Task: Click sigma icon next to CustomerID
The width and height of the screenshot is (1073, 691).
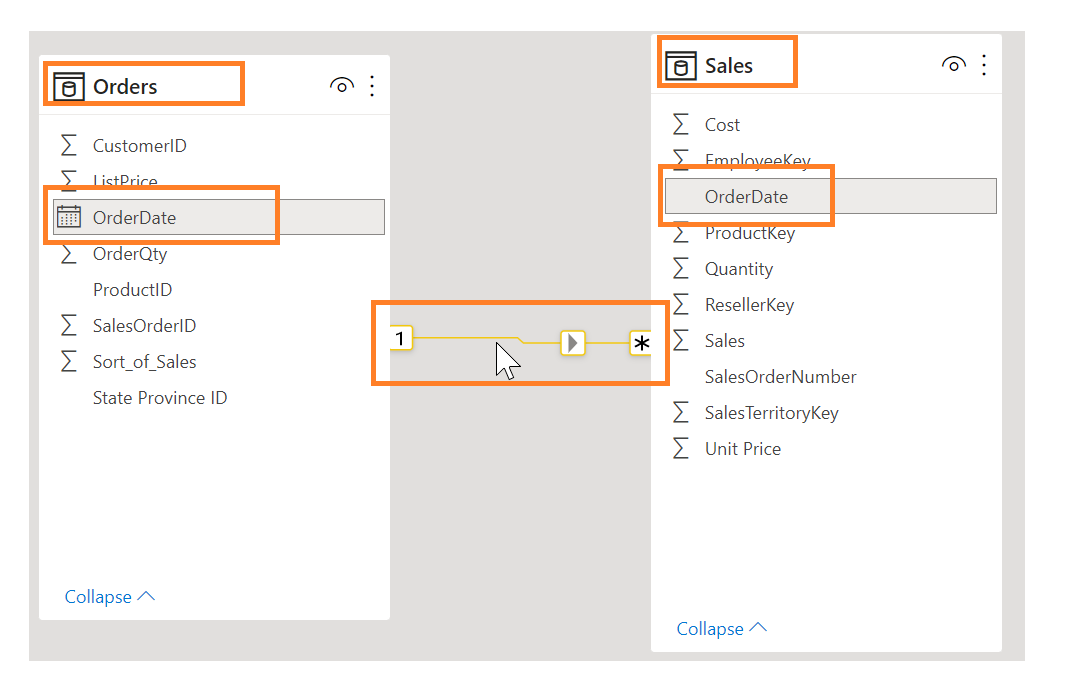Action: (x=68, y=145)
